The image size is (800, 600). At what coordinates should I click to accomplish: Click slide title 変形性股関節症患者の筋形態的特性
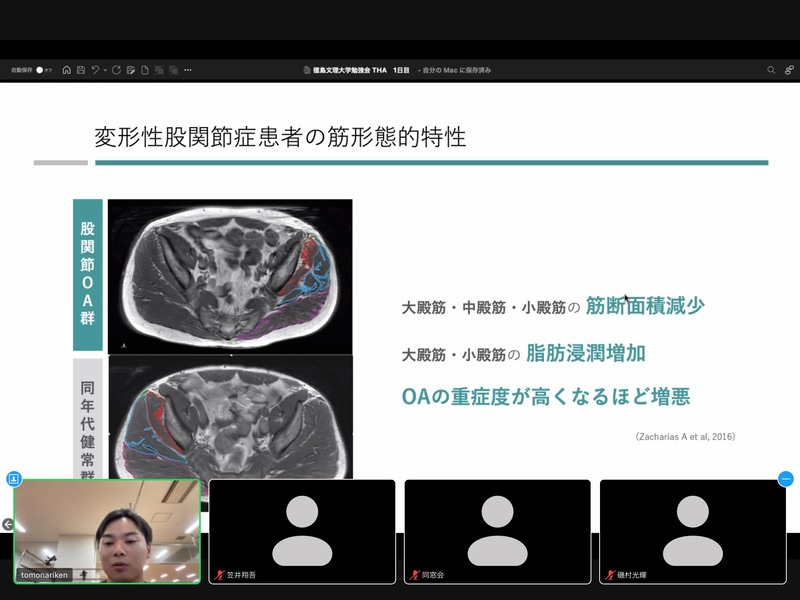pos(280,137)
